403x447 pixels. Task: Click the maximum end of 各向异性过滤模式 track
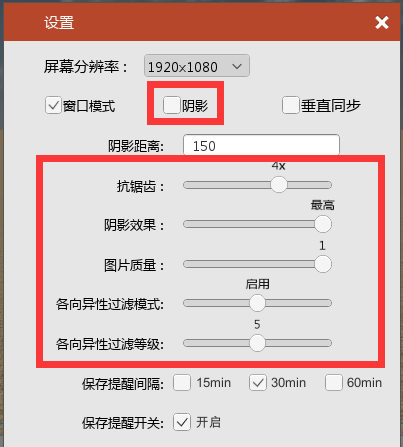[328, 303]
